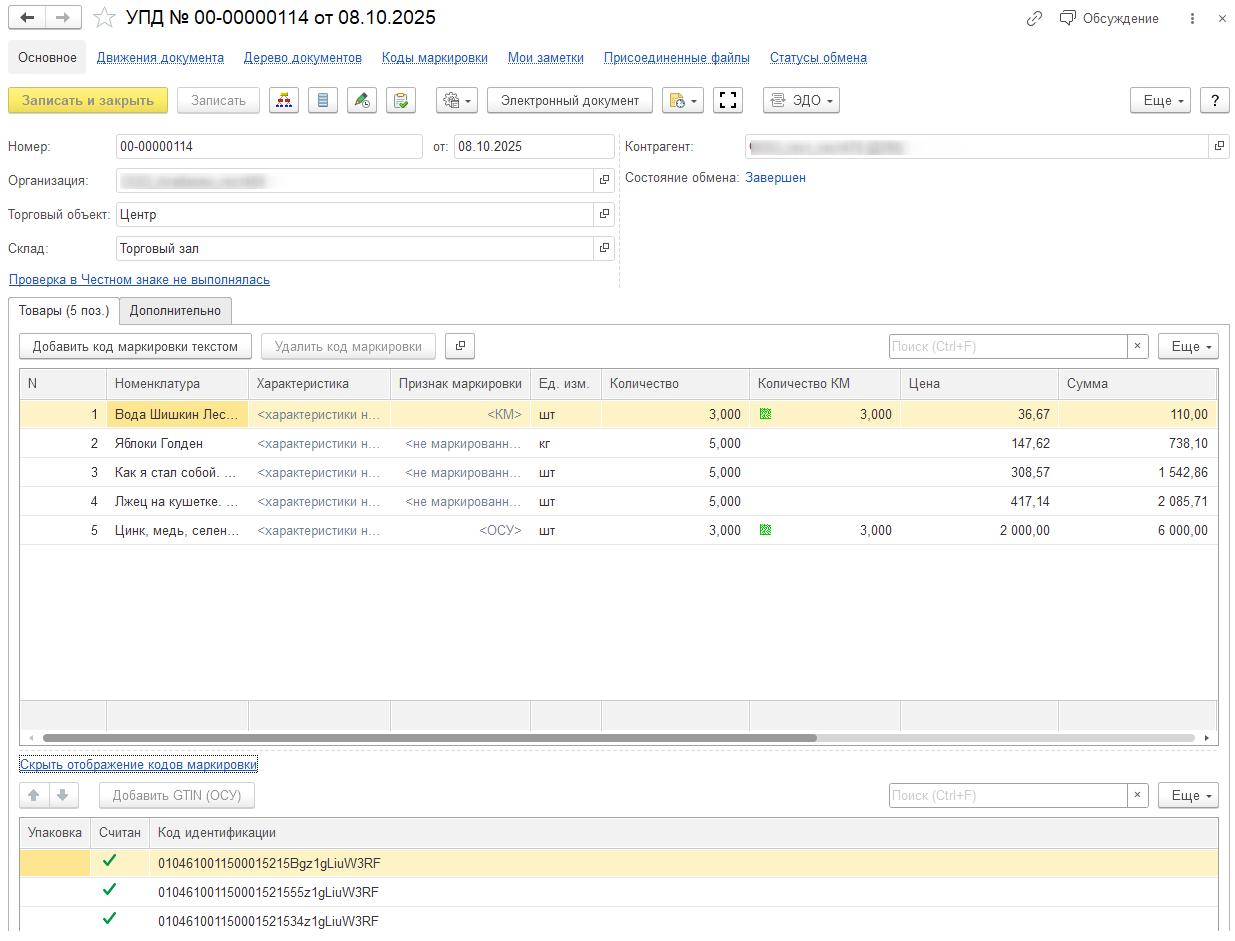The height and width of the screenshot is (941, 1235).
Task: Switch to the Дополнительно tab
Action: [x=175, y=311]
